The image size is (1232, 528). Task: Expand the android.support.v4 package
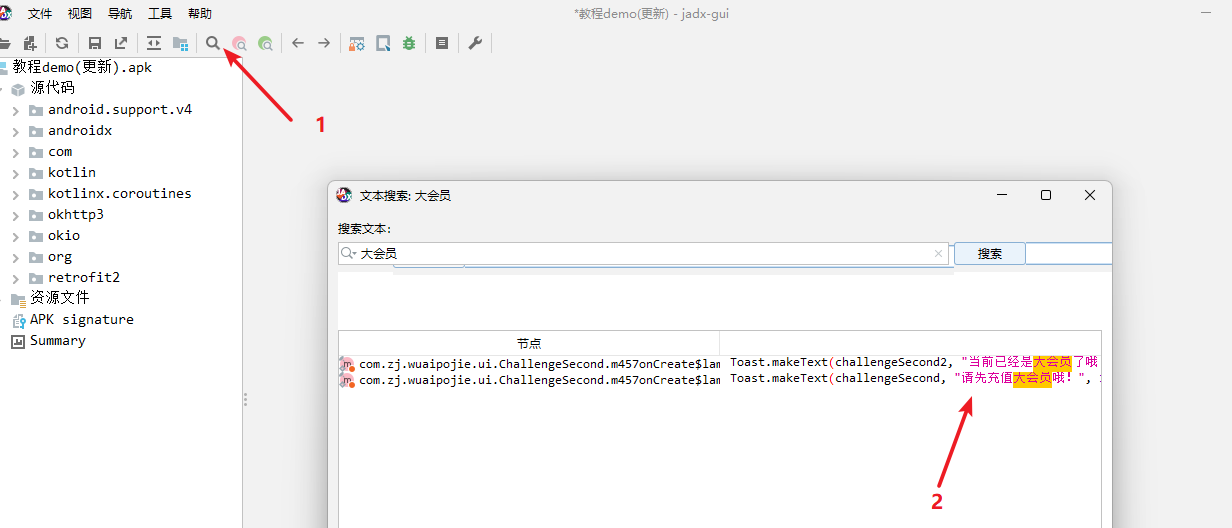click(15, 110)
